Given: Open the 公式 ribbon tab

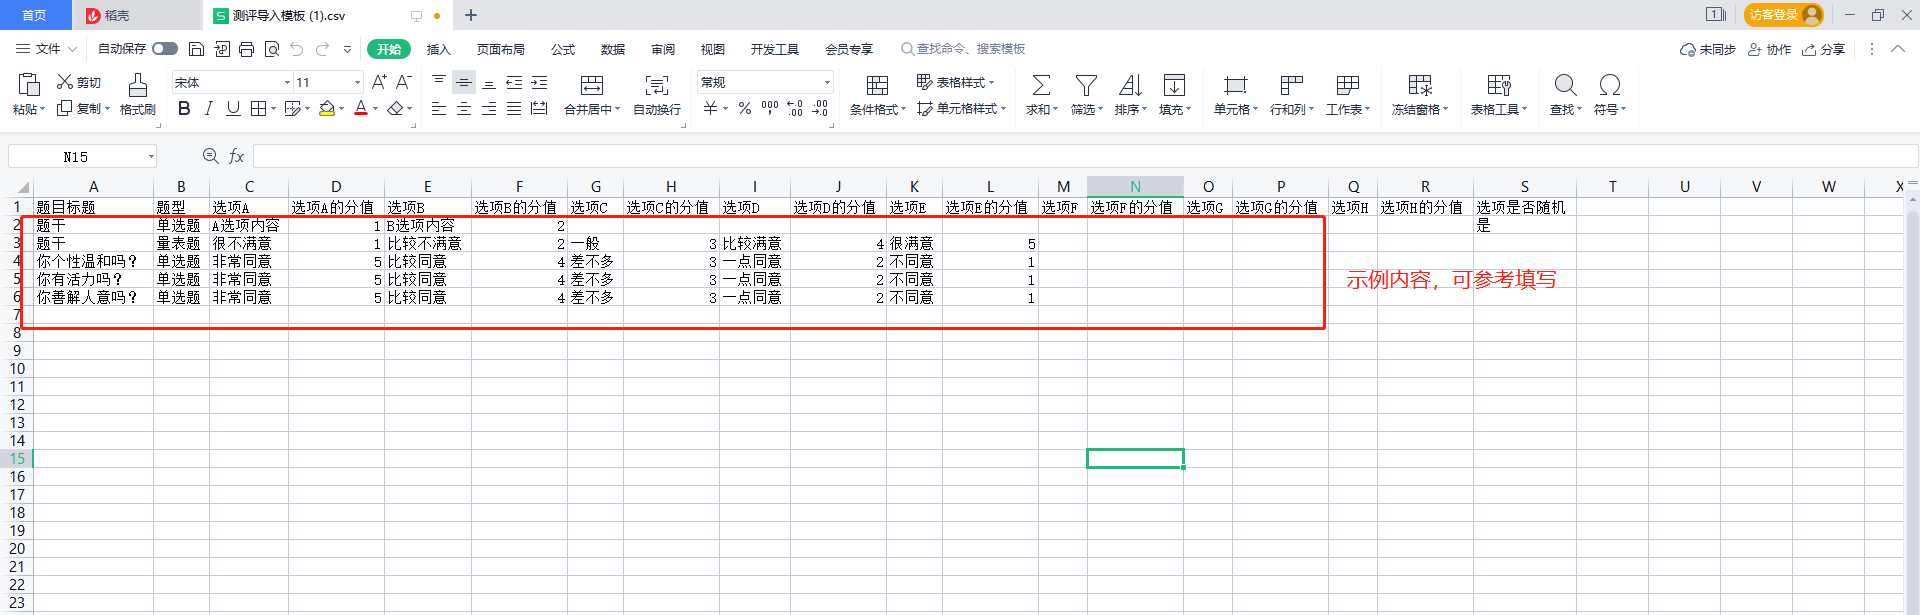Looking at the screenshot, I should 563,49.
